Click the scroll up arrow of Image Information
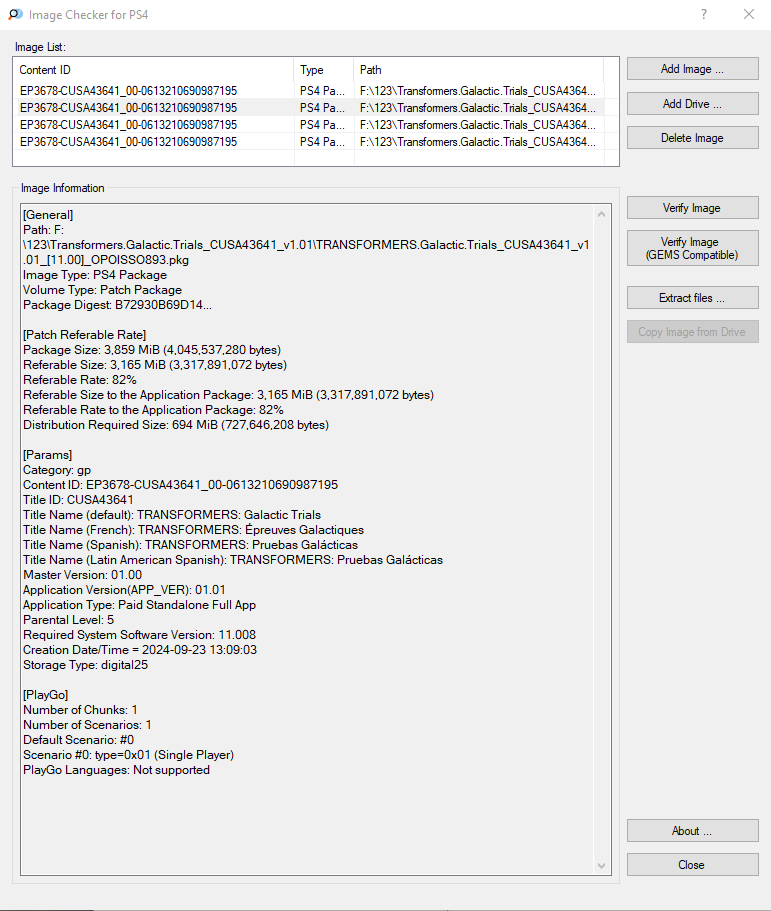The height and width of the screenshot is (911, 771). (x=601, y=214)
